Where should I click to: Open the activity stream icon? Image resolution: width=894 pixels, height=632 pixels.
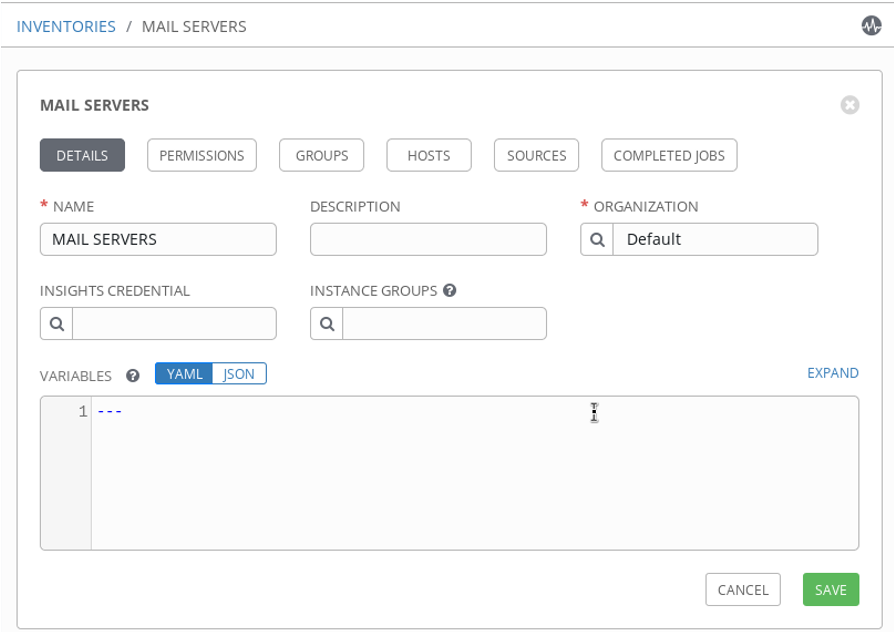[x=871, y=26]
